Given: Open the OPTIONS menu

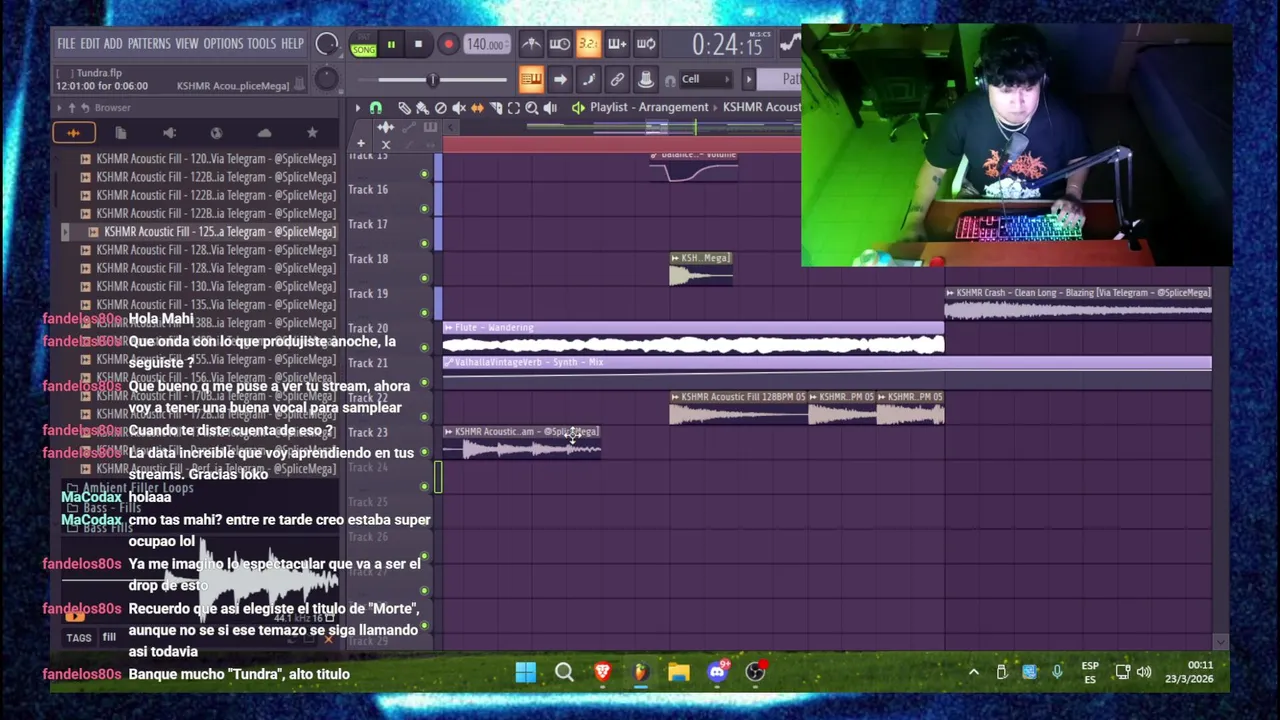Looking at the screenshot, I should click(x=223, y=44).
